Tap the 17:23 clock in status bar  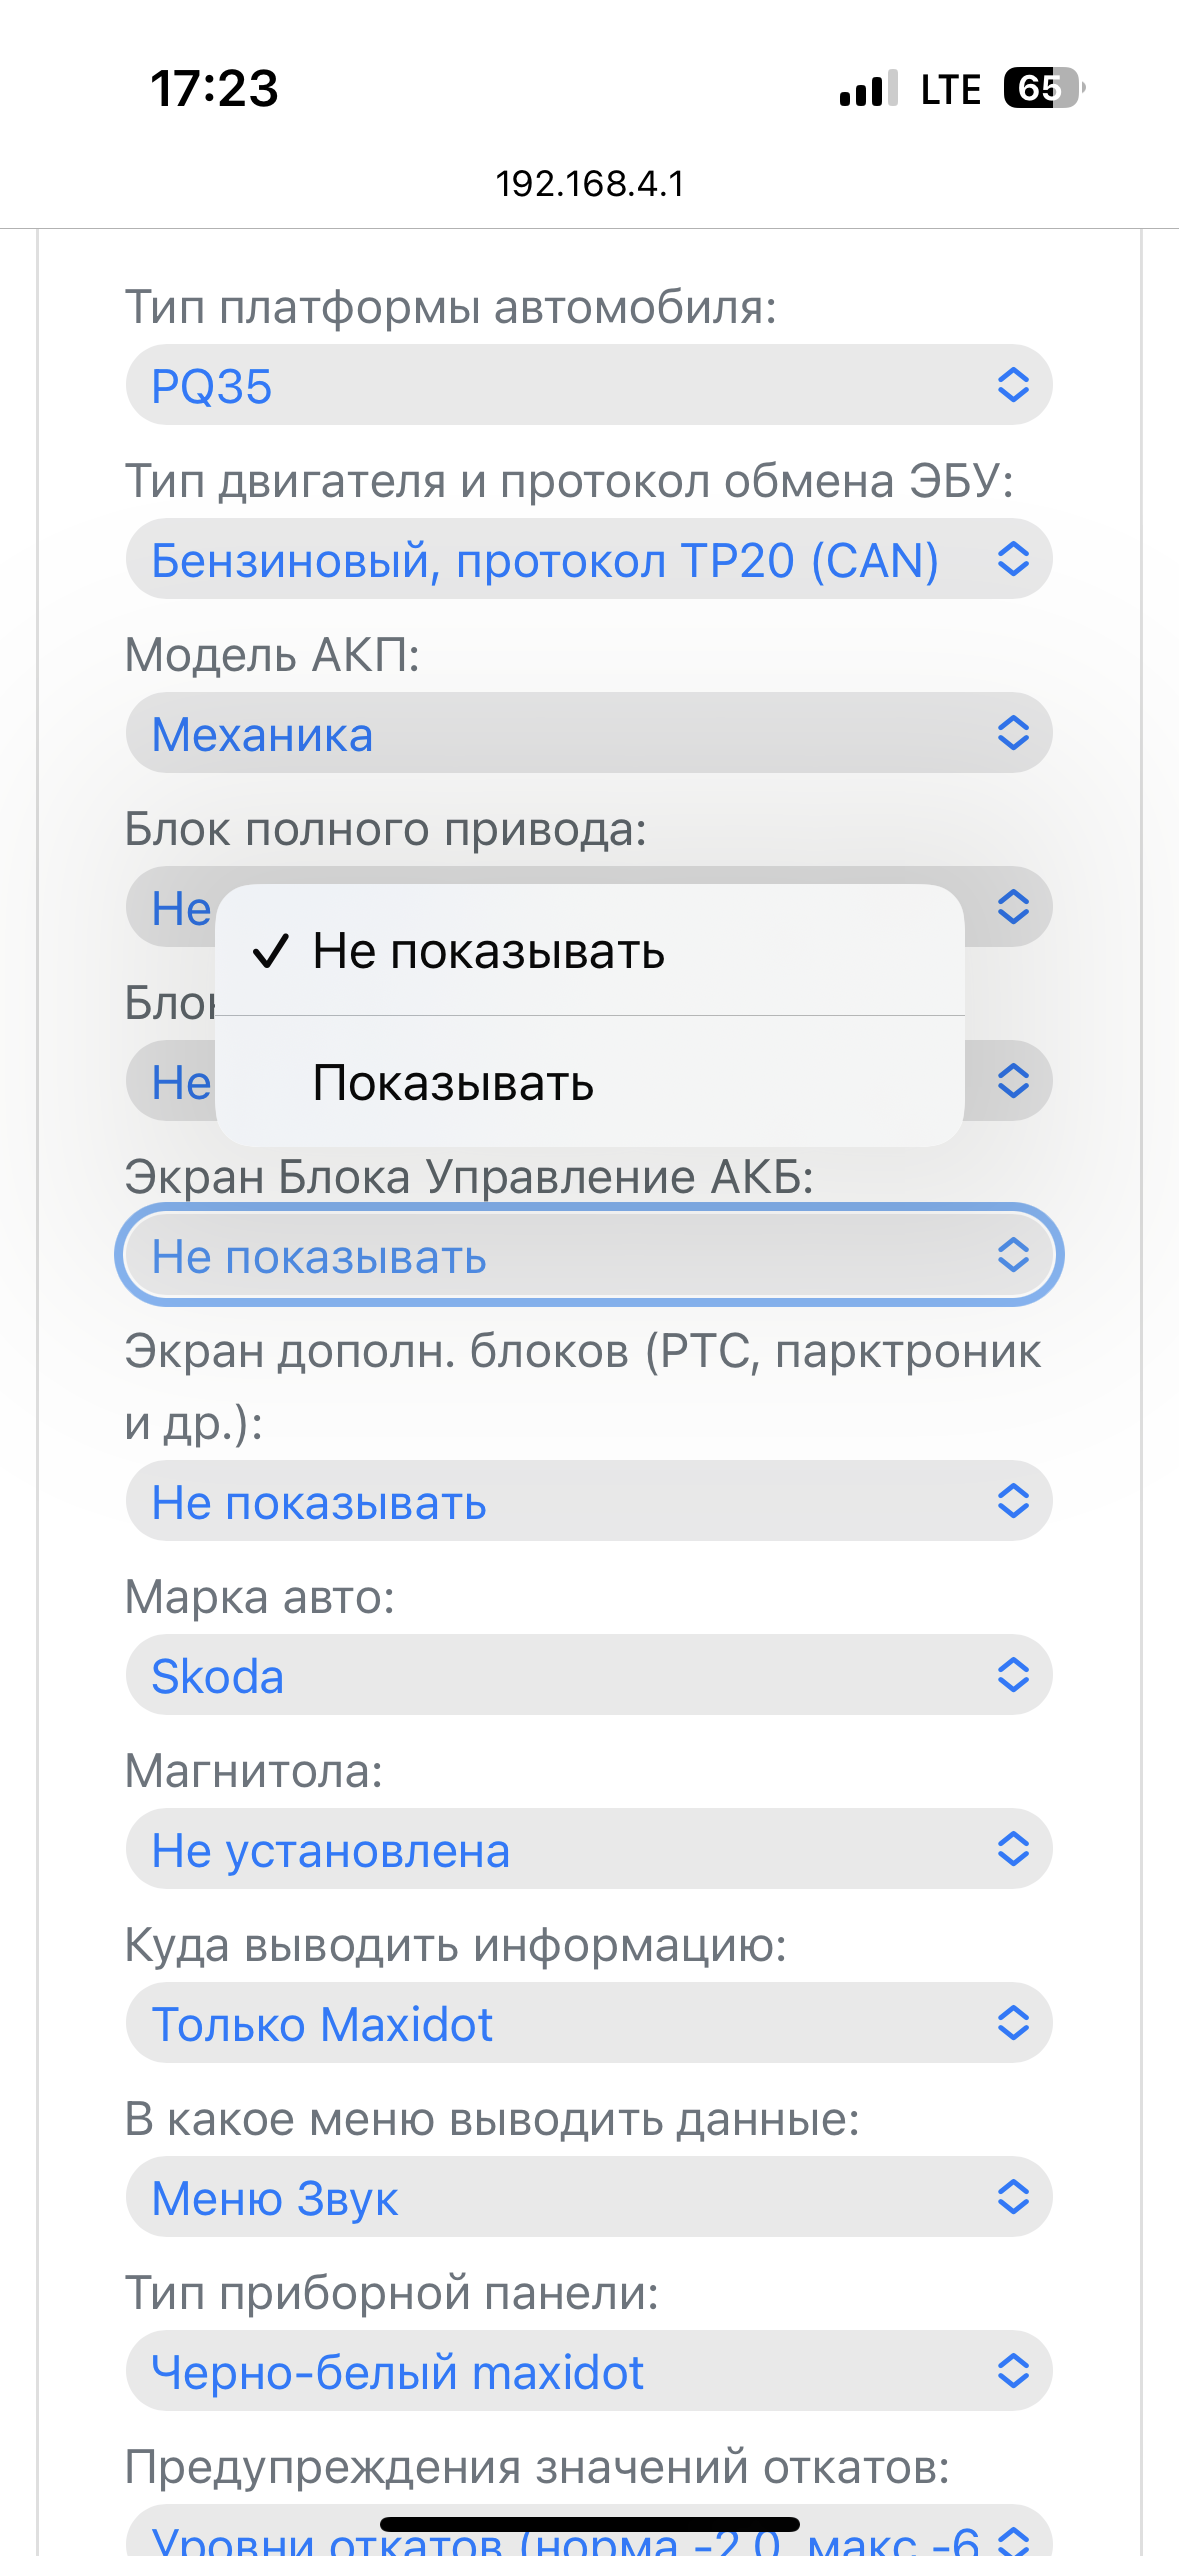(x=214, y=88)
